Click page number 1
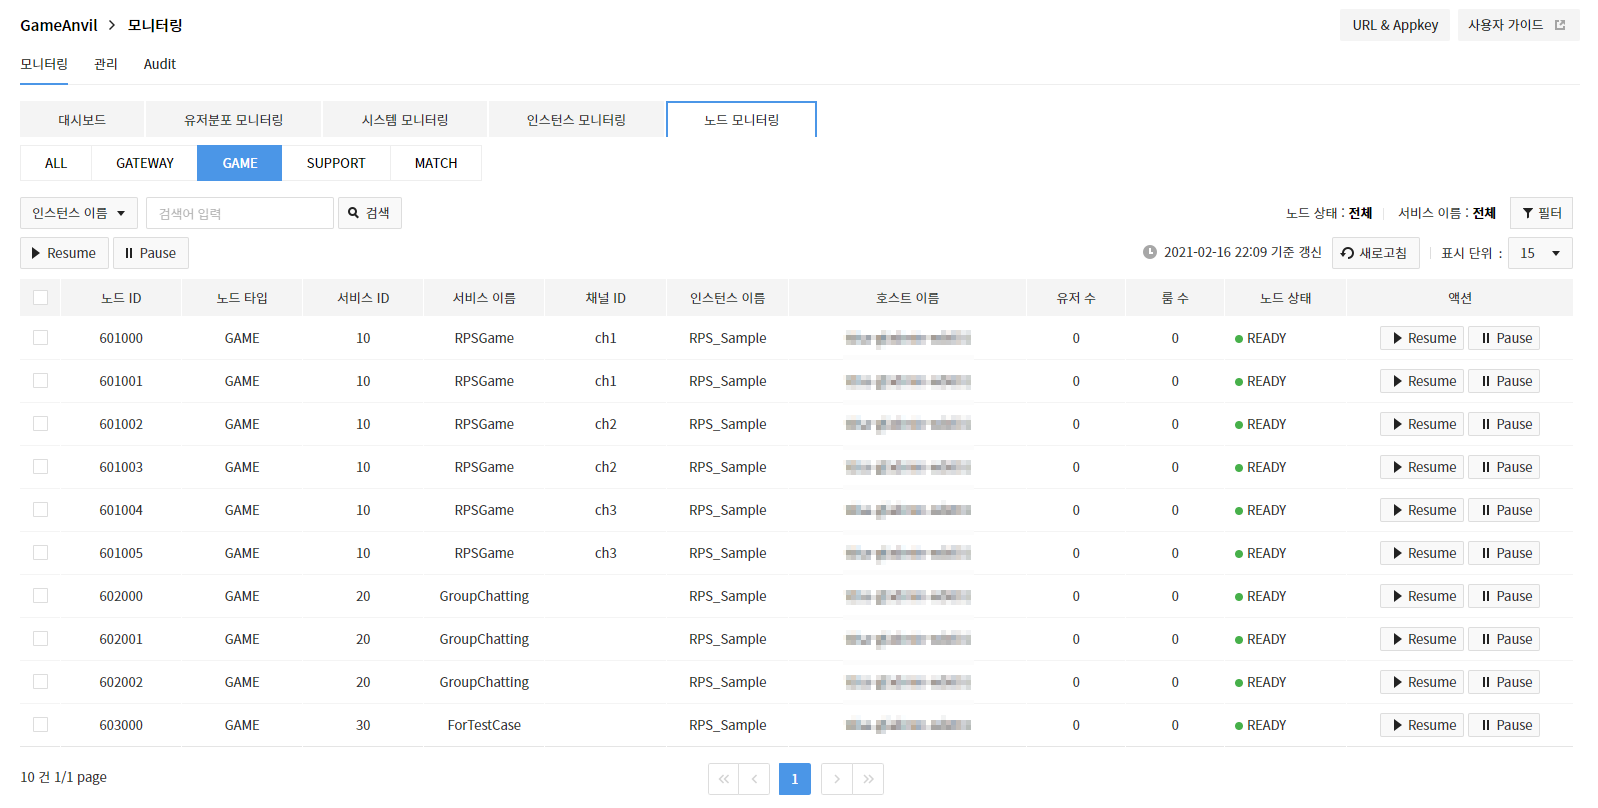This screenshot has width=1598, height=808. pos(795,779)
